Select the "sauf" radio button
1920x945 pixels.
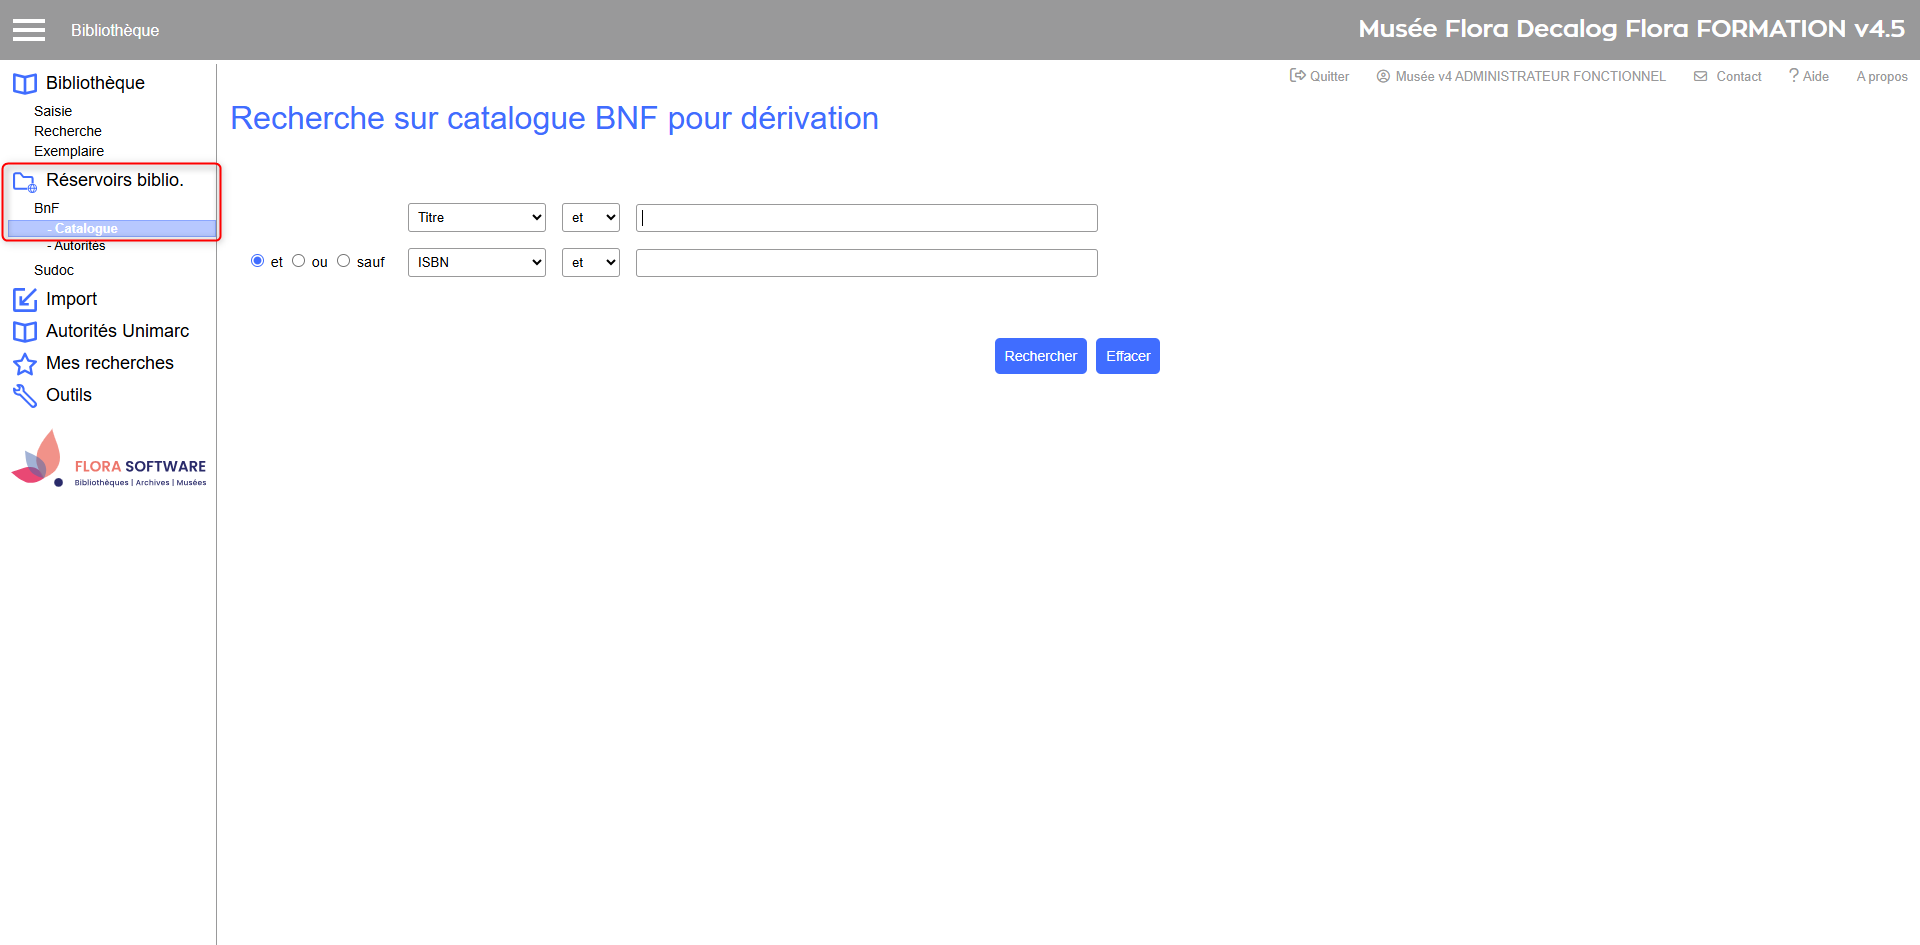click(x=344, y=261)
